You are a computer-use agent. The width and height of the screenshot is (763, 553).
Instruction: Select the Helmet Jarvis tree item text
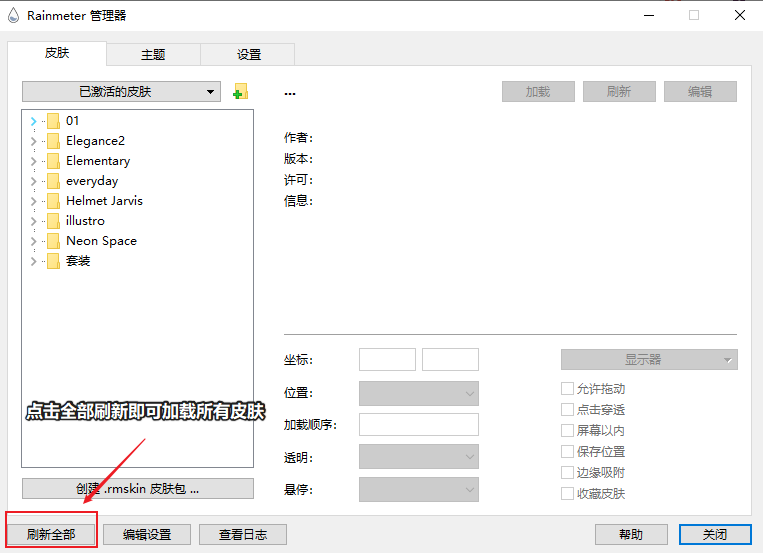[x=104, y=201]
